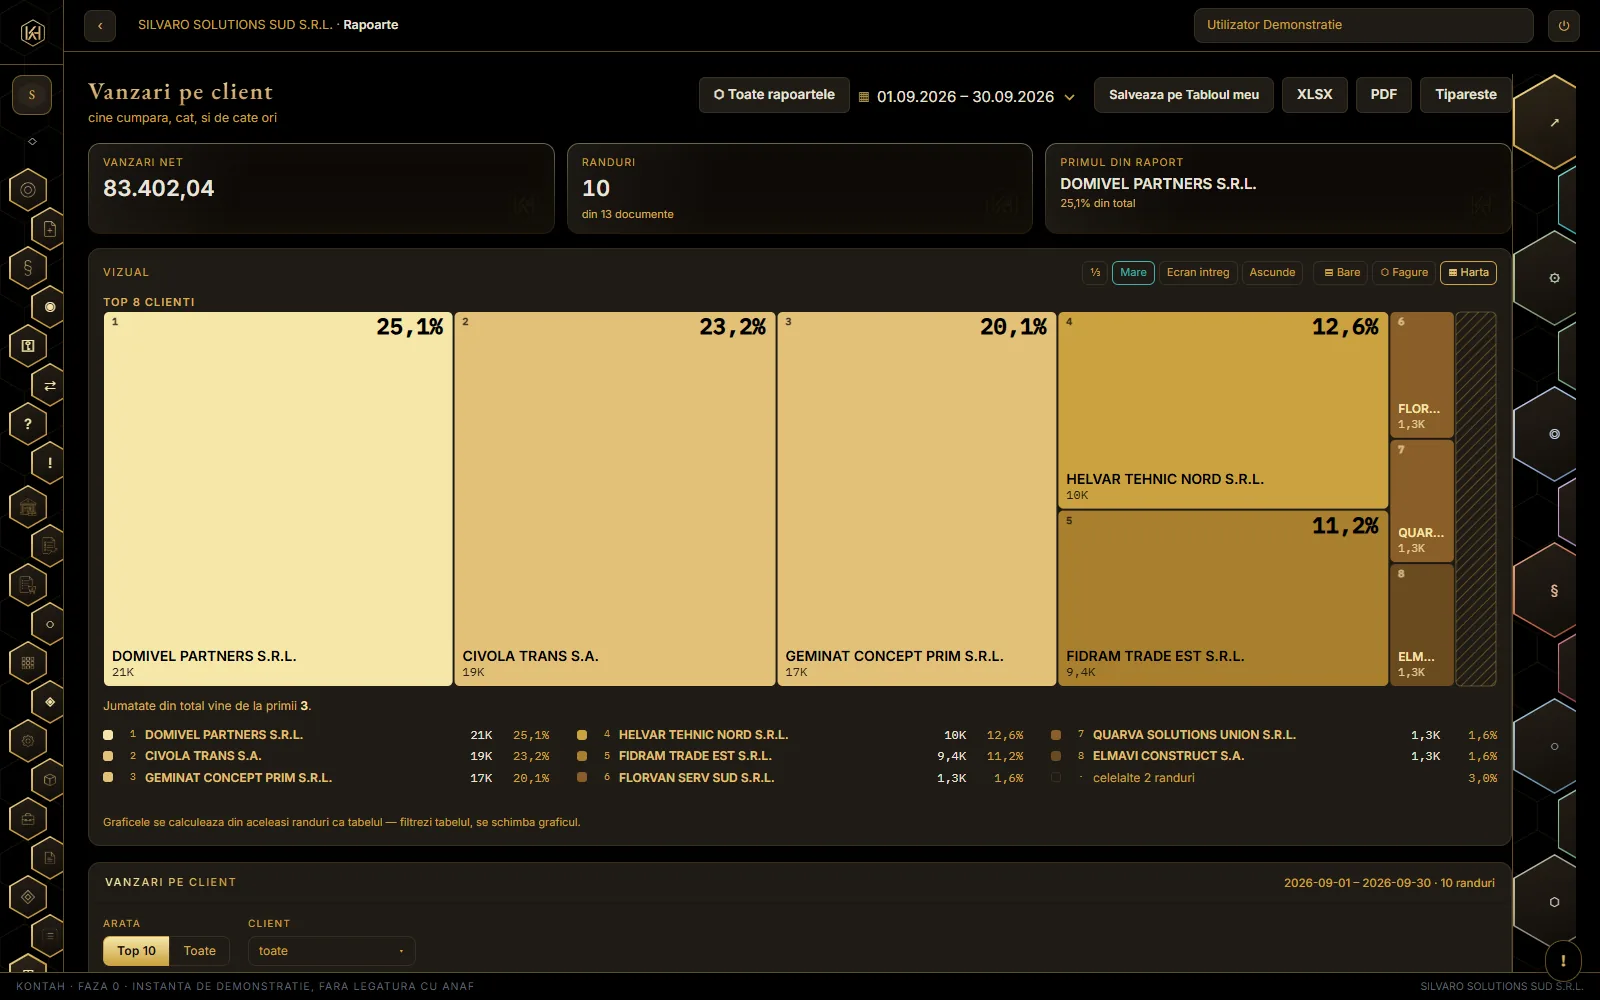Click the Rapoarte breadcrumb

pos(370,25)
